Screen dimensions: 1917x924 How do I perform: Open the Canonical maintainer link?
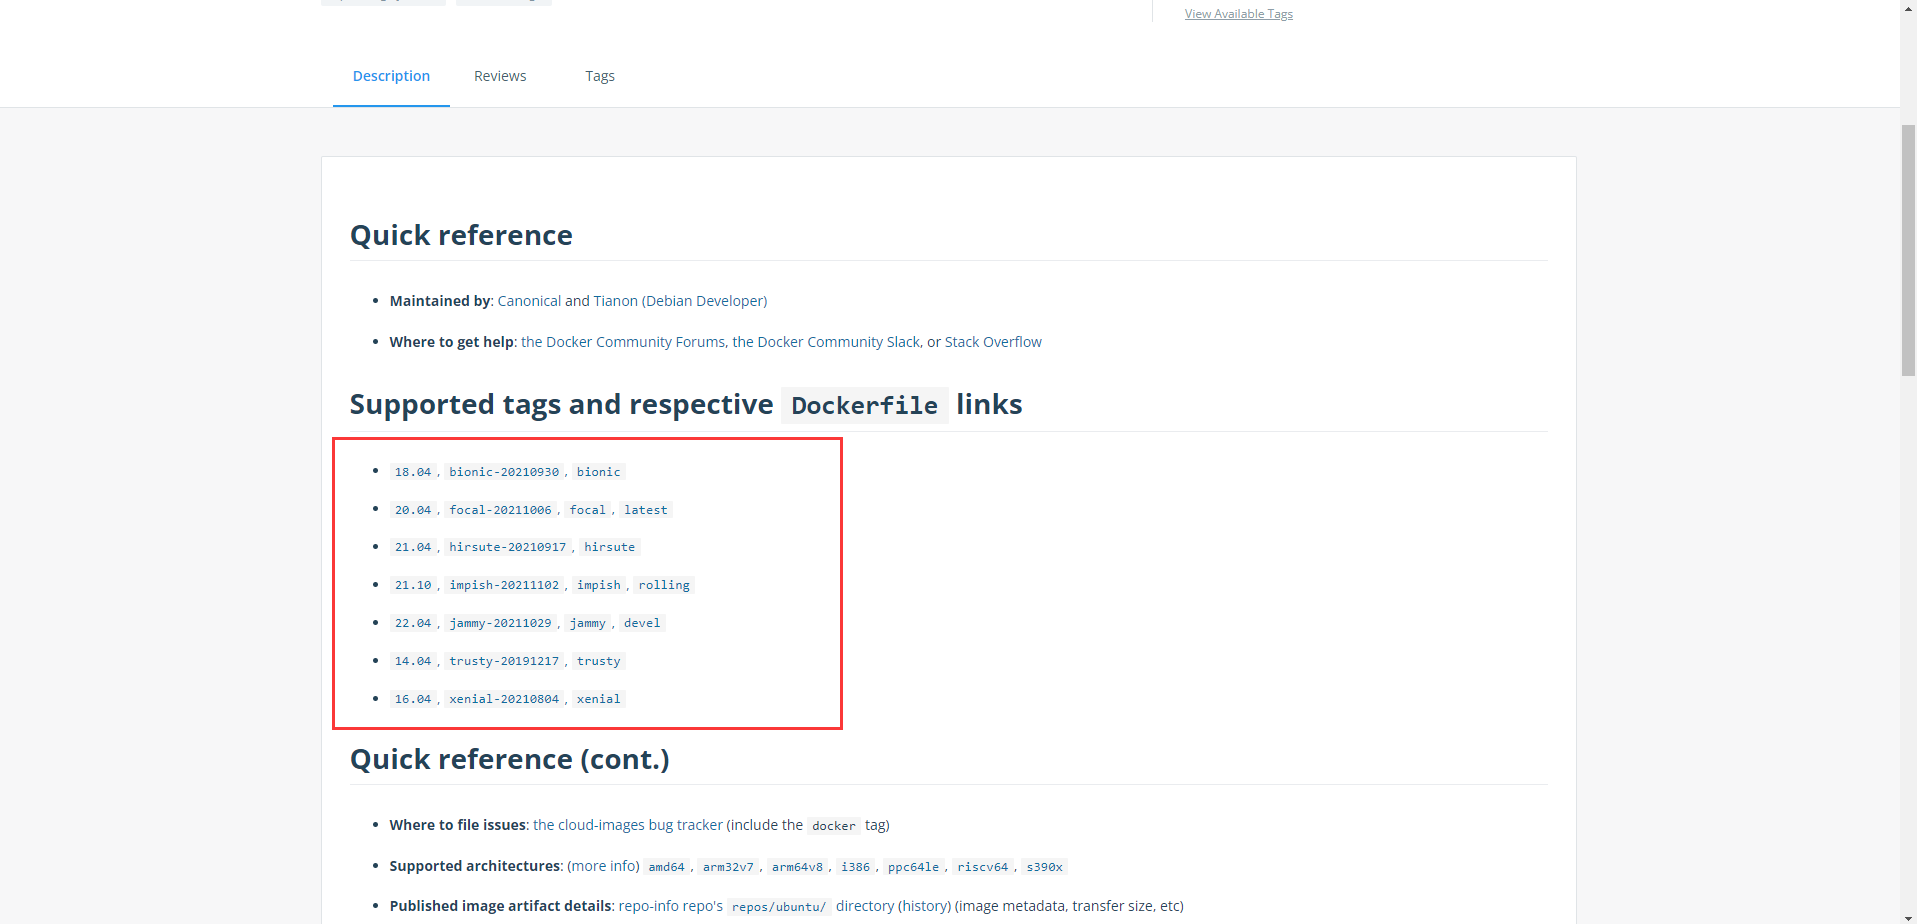coord(529,301)
